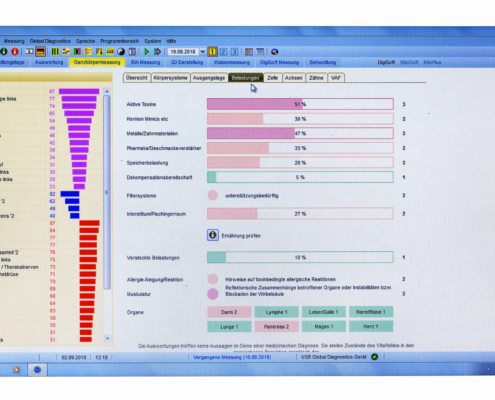The image size is (495, 400).
Task: Open the Sprache menu
Action: pos(85,41)
